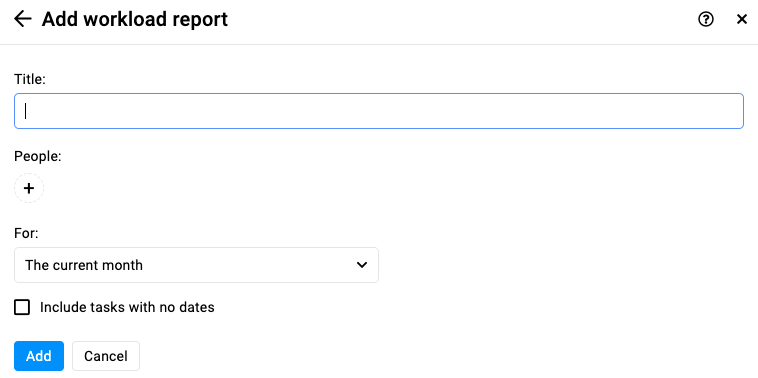Enable Include tasks with no dates checkbox
Image resolution: width=758 pixels, height=378 pixels.
[22, 307]
